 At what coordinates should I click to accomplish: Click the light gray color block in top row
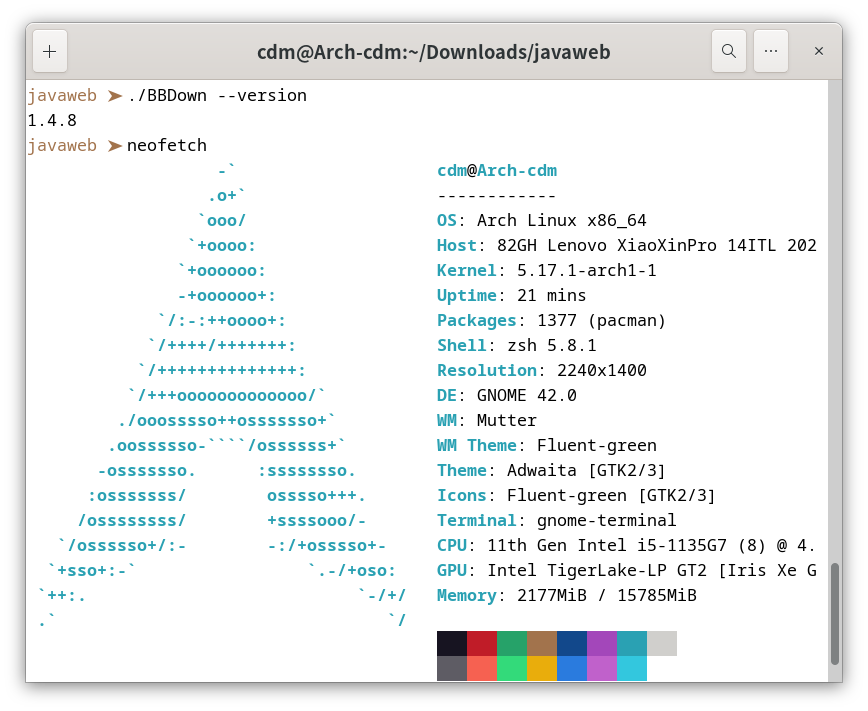pyautogui.click(x=662, y=643)
